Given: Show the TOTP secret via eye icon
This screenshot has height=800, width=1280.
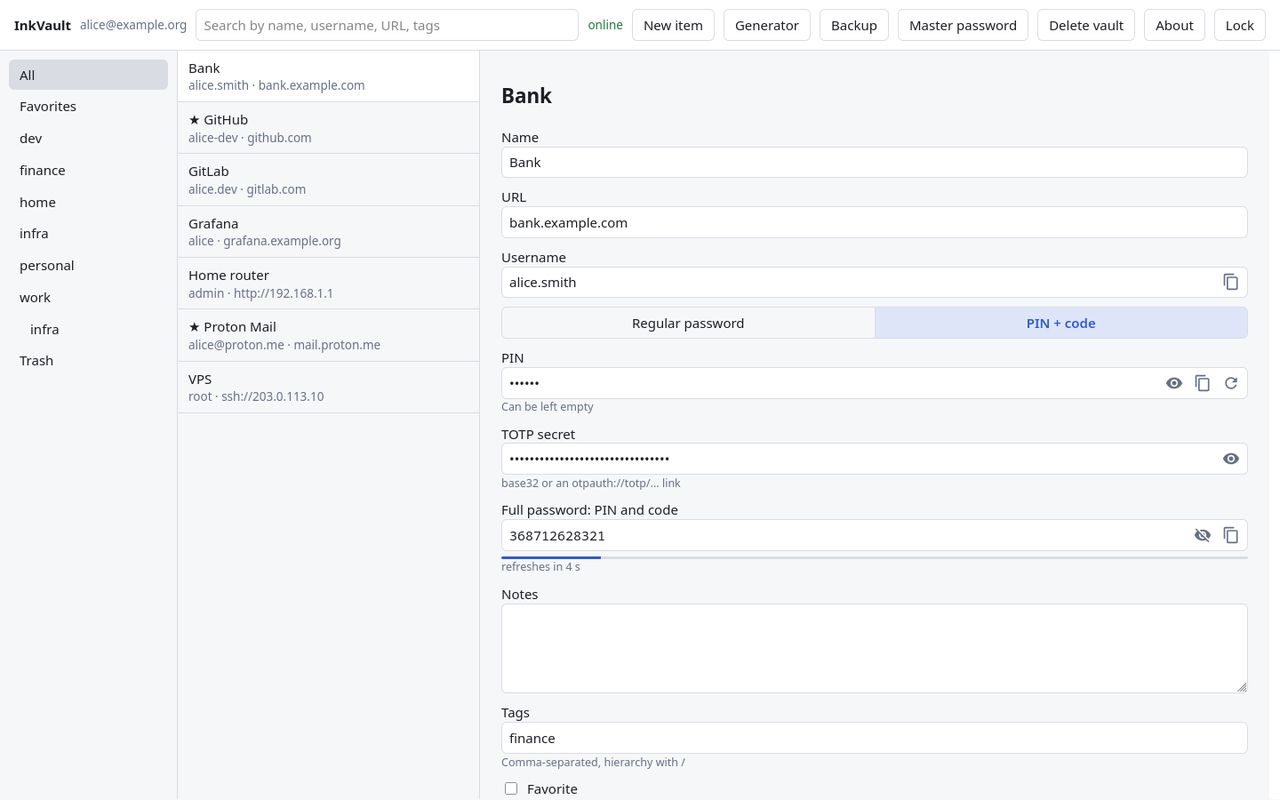Looking at the screenshot, I should click(x=1231, y=458).
